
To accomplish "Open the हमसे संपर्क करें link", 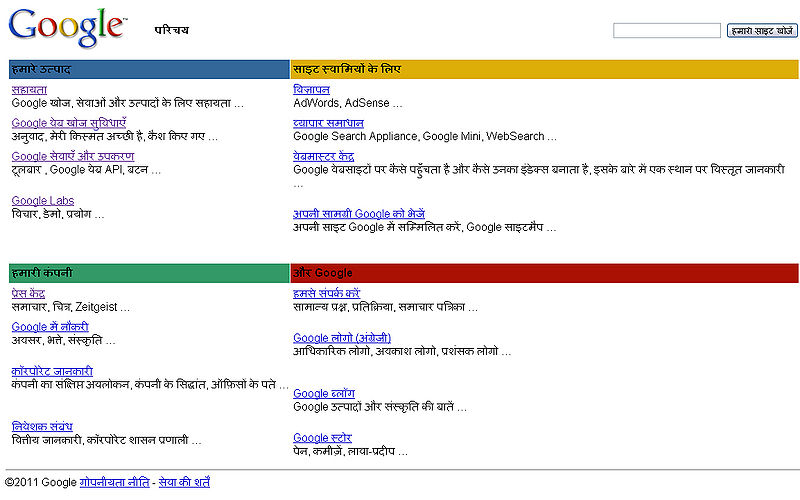I will tap(327, 293).
